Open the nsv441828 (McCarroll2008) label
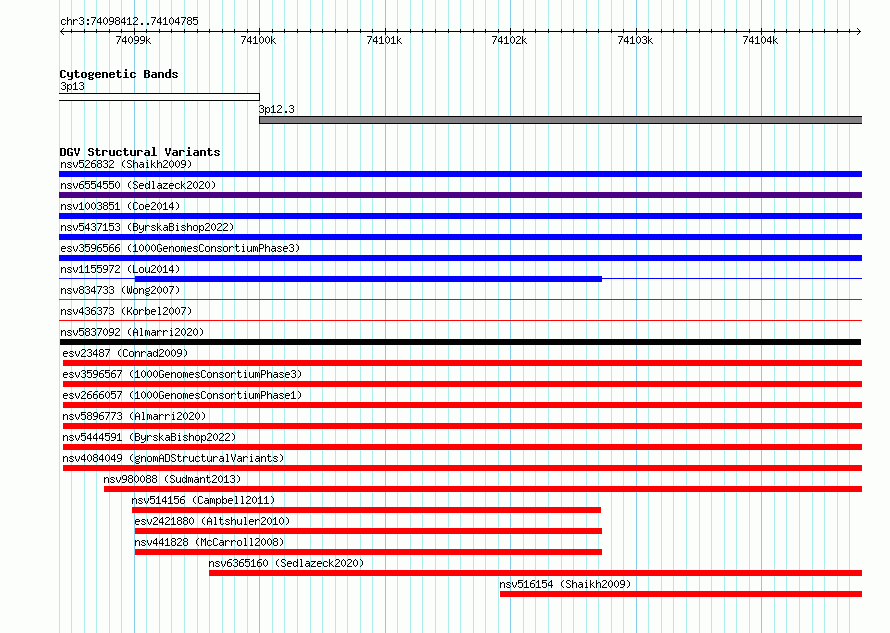The width and height of the screenshot is (890, 633). [x=209, y=542]
